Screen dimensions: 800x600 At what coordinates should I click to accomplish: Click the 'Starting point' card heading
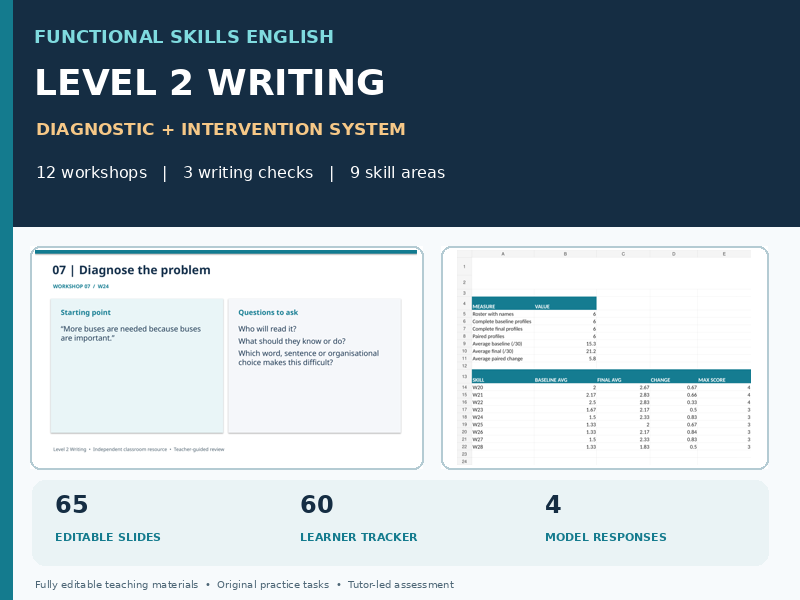(x=85, y=312)
